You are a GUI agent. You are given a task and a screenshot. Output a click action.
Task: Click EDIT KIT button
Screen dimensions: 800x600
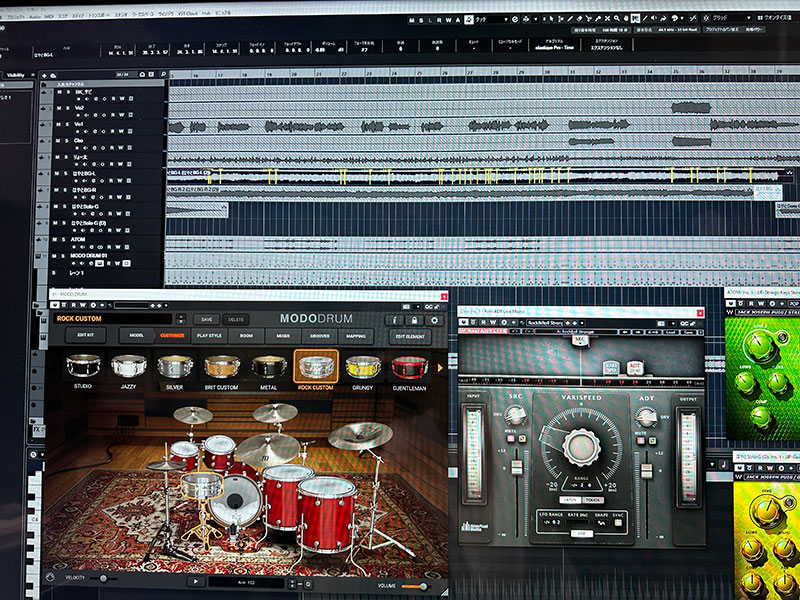point(86,335)
